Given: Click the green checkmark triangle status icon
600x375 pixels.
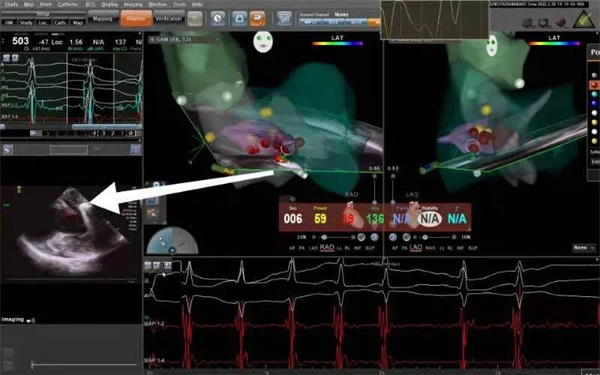Looking at the screenshot, I should 583,19.
